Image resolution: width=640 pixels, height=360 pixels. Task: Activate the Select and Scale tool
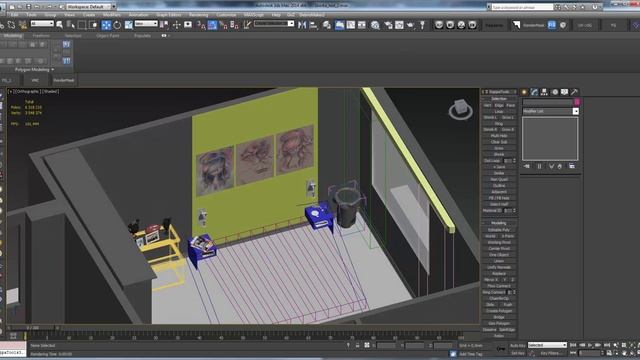[x=129, y=25]
